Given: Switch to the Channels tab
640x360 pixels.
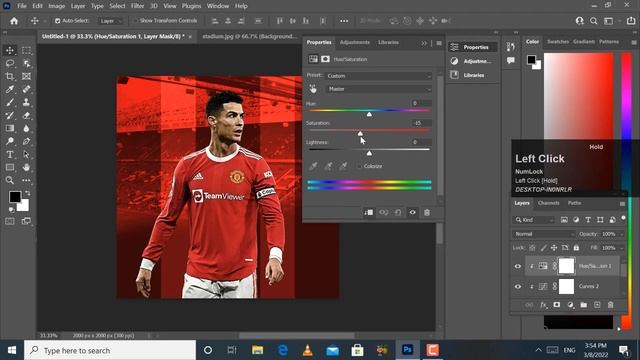Looking at the screenshot, I should [549, 203].
